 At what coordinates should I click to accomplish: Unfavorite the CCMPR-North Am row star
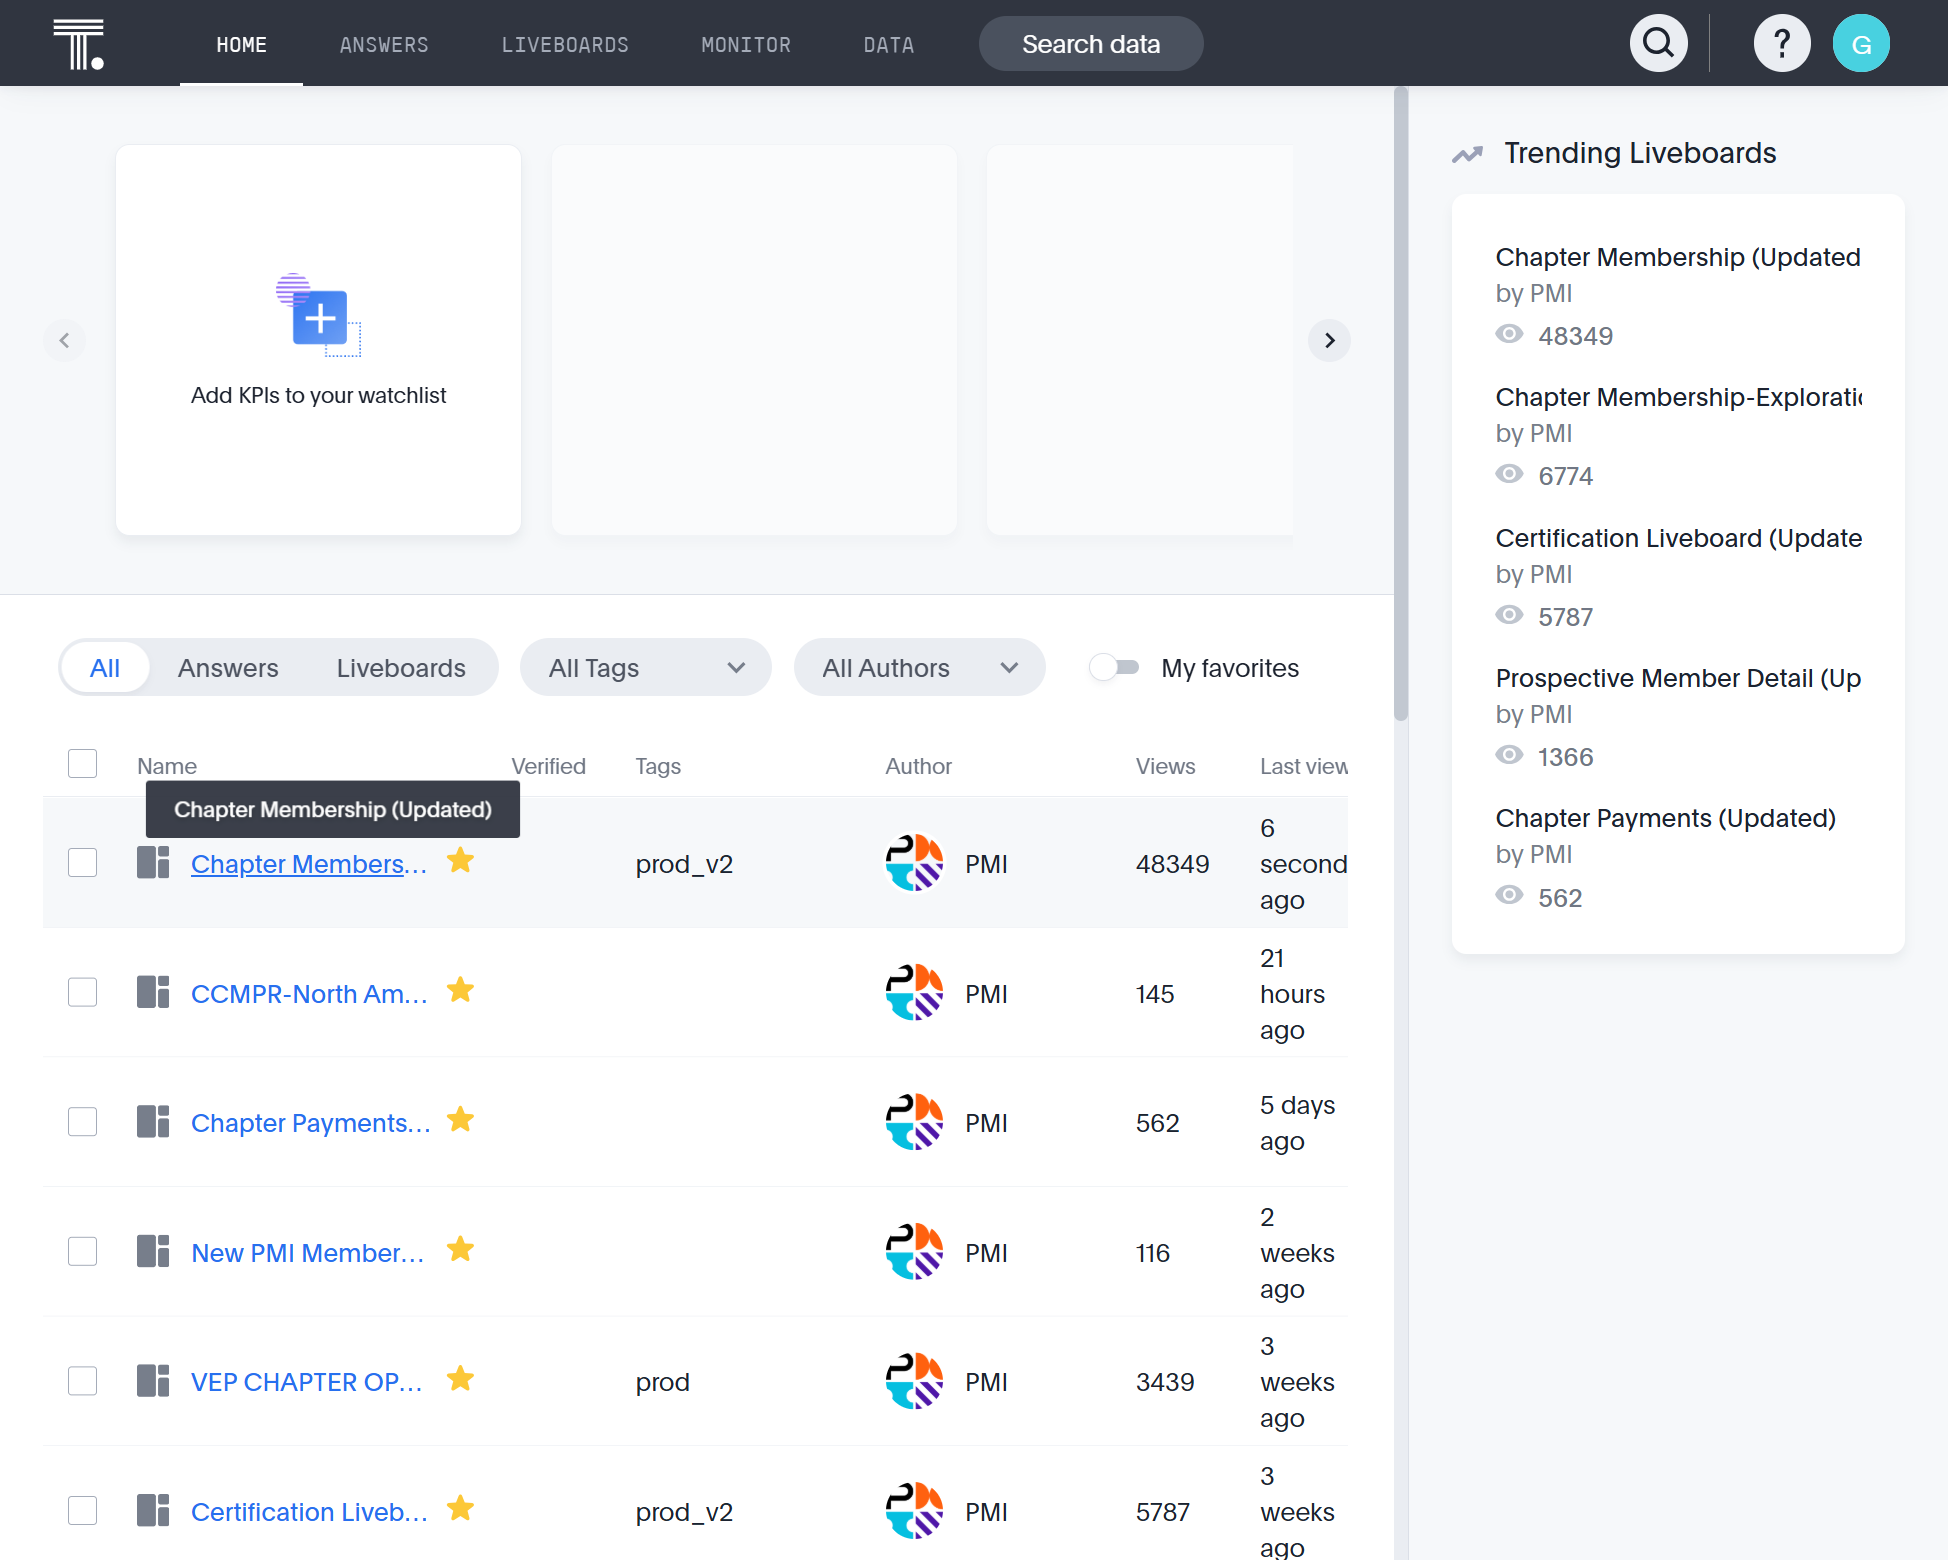(460, 990)
